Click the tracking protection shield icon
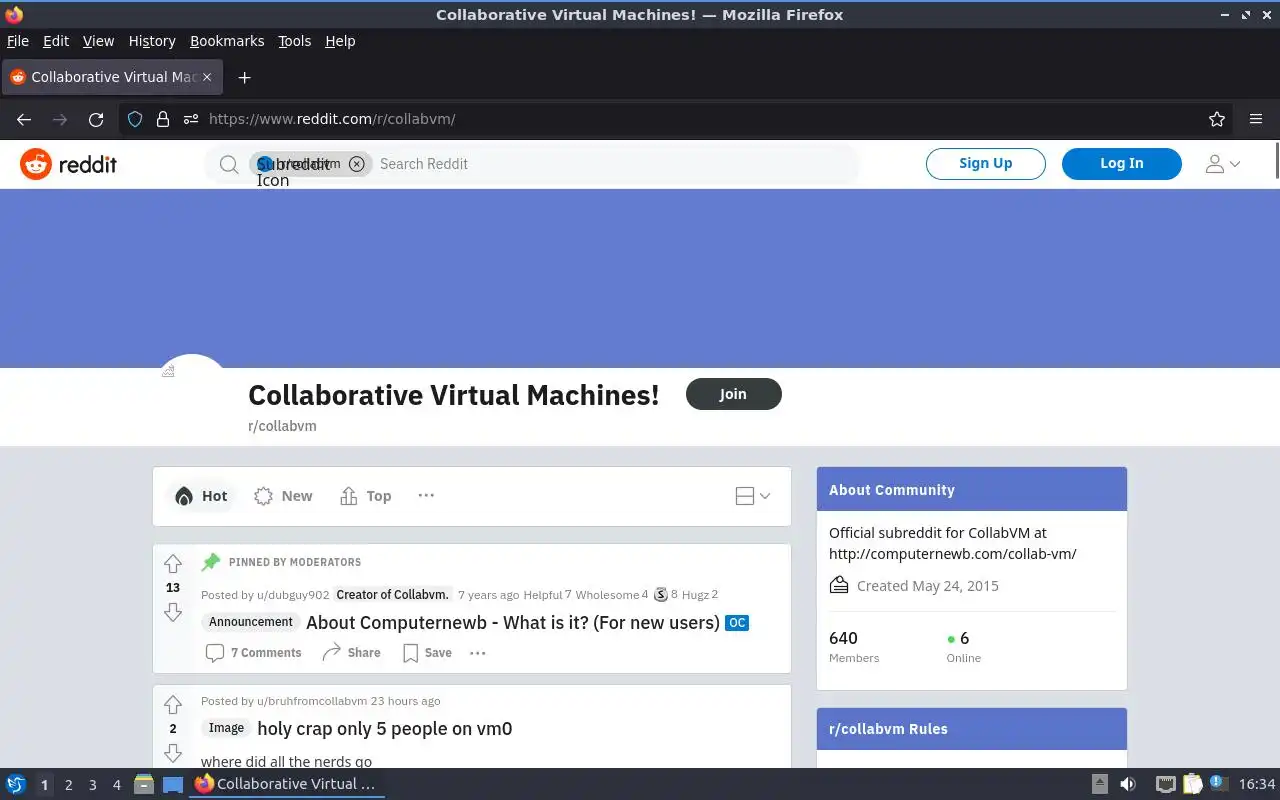Screen dimensions: 1280x800 pyautogui.click(x=135, y=119)
